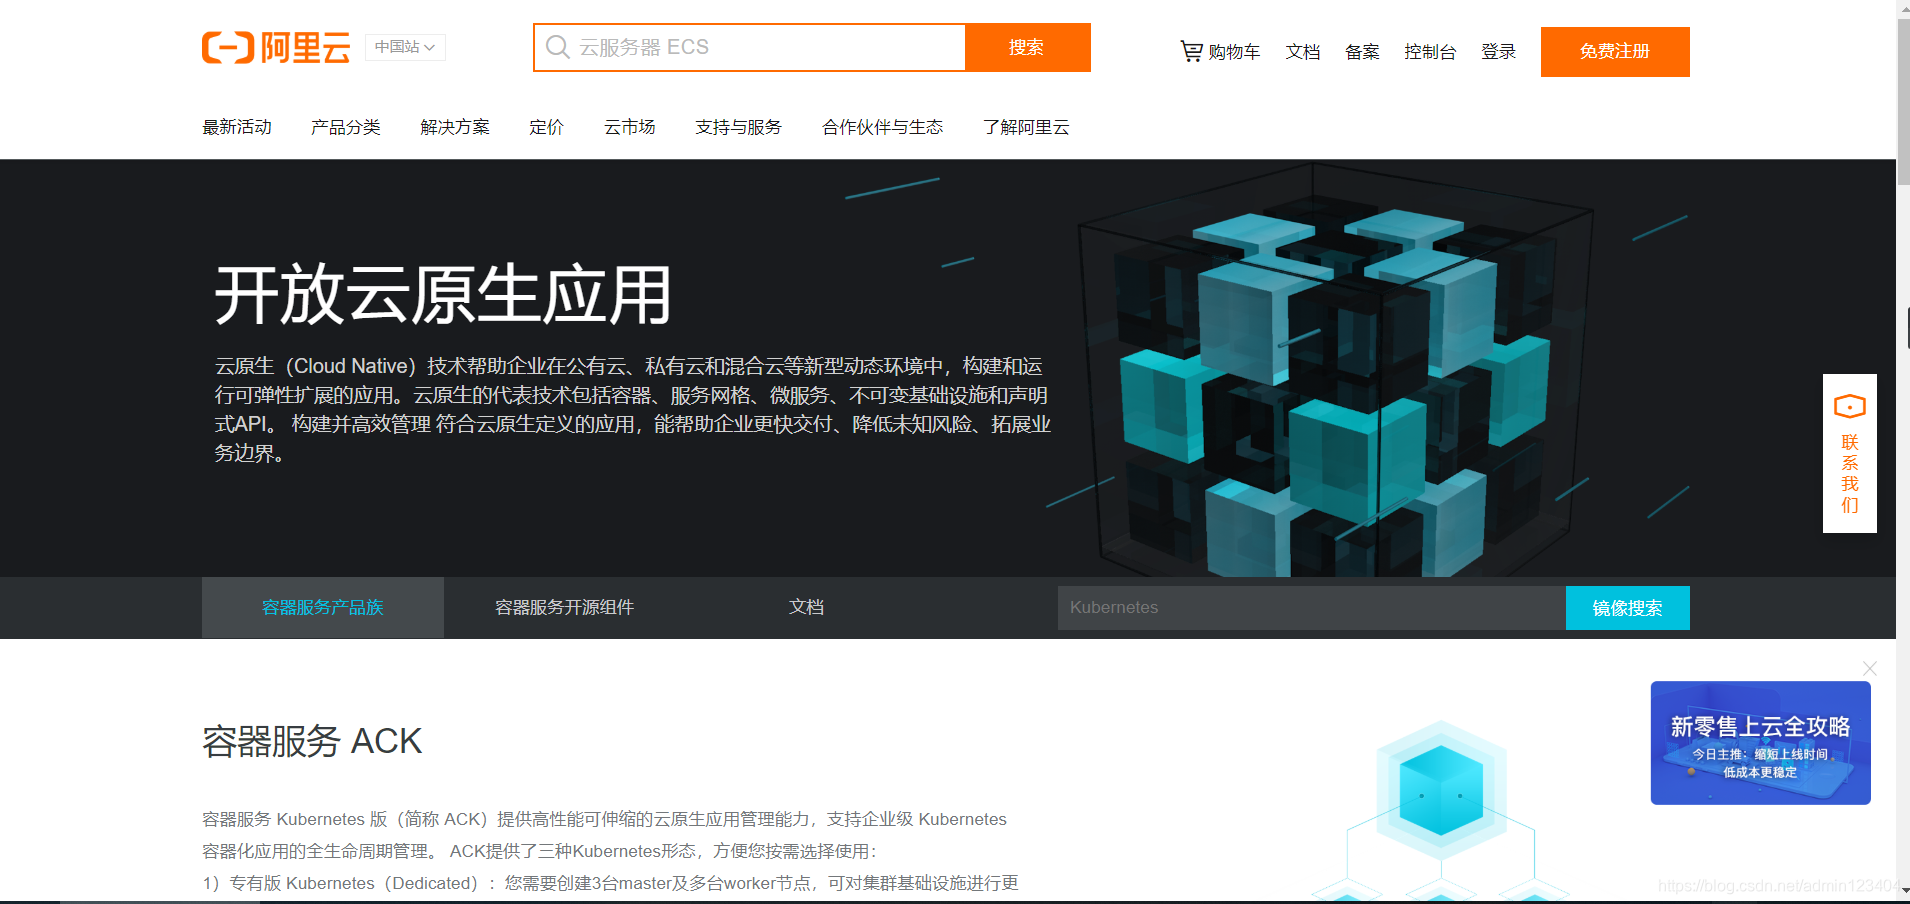Viewport: 1910px width, 904px height.
Task: Open the shopping cart icon
Action: click(1191, 51)
